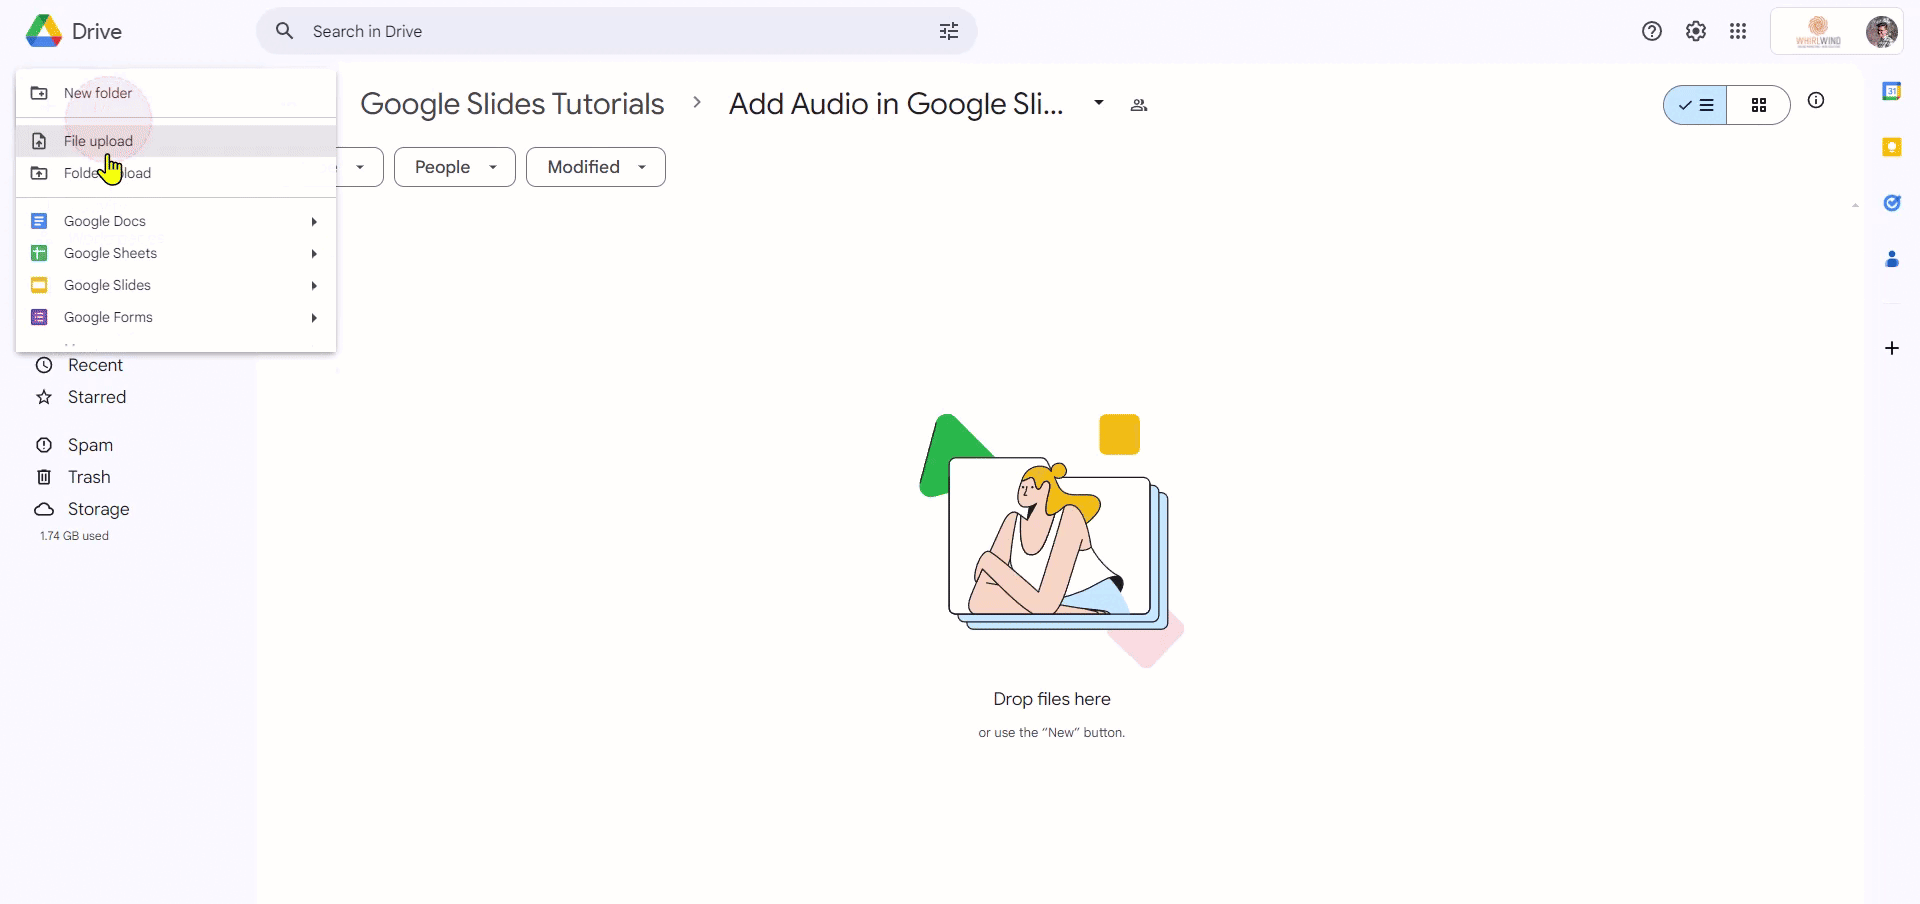Open Google Tasks in side panel
Image resolution: width=1920 pixels, height=904 pixels.
tap(1893, 203)
